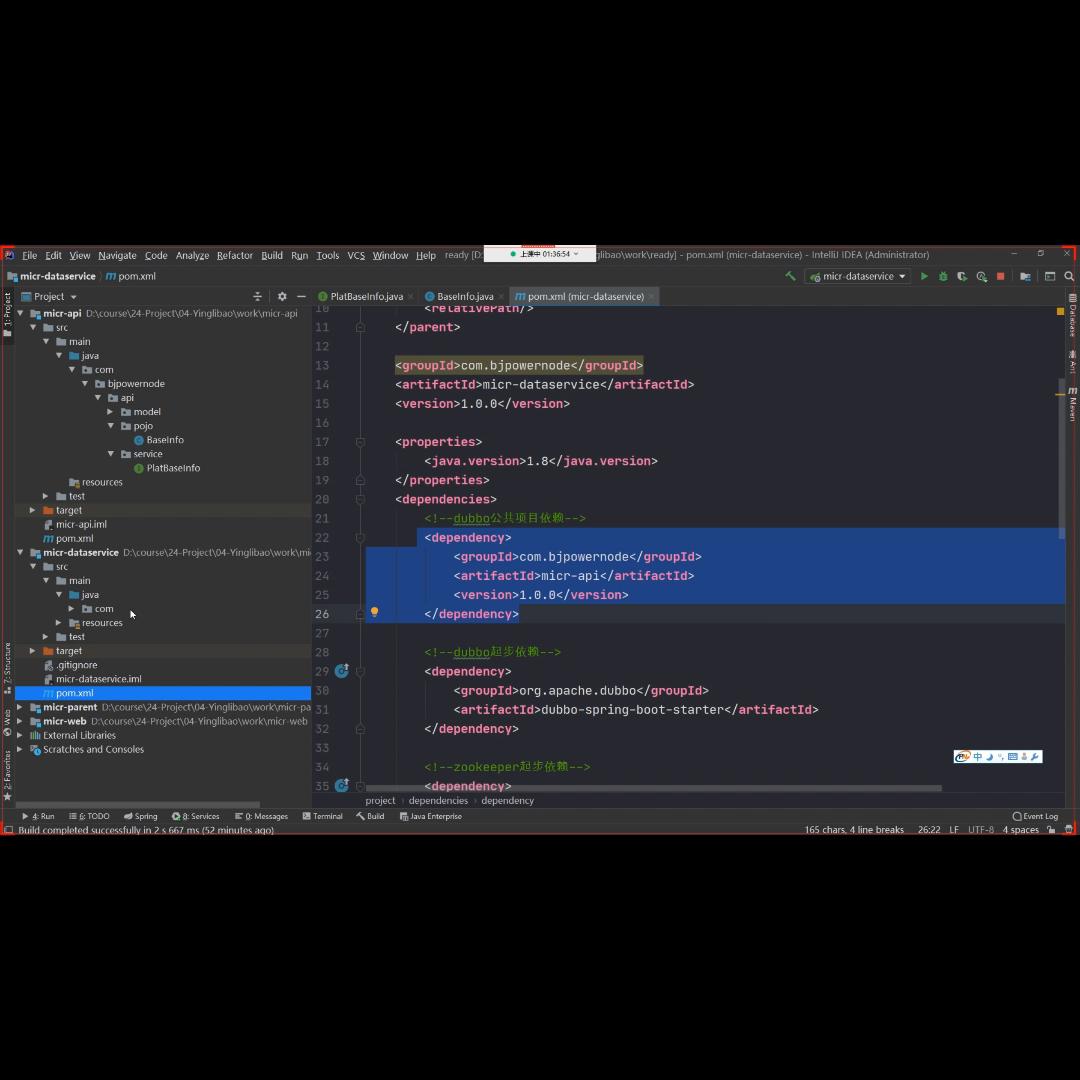Build project using the hammer icon

[790, 277]
